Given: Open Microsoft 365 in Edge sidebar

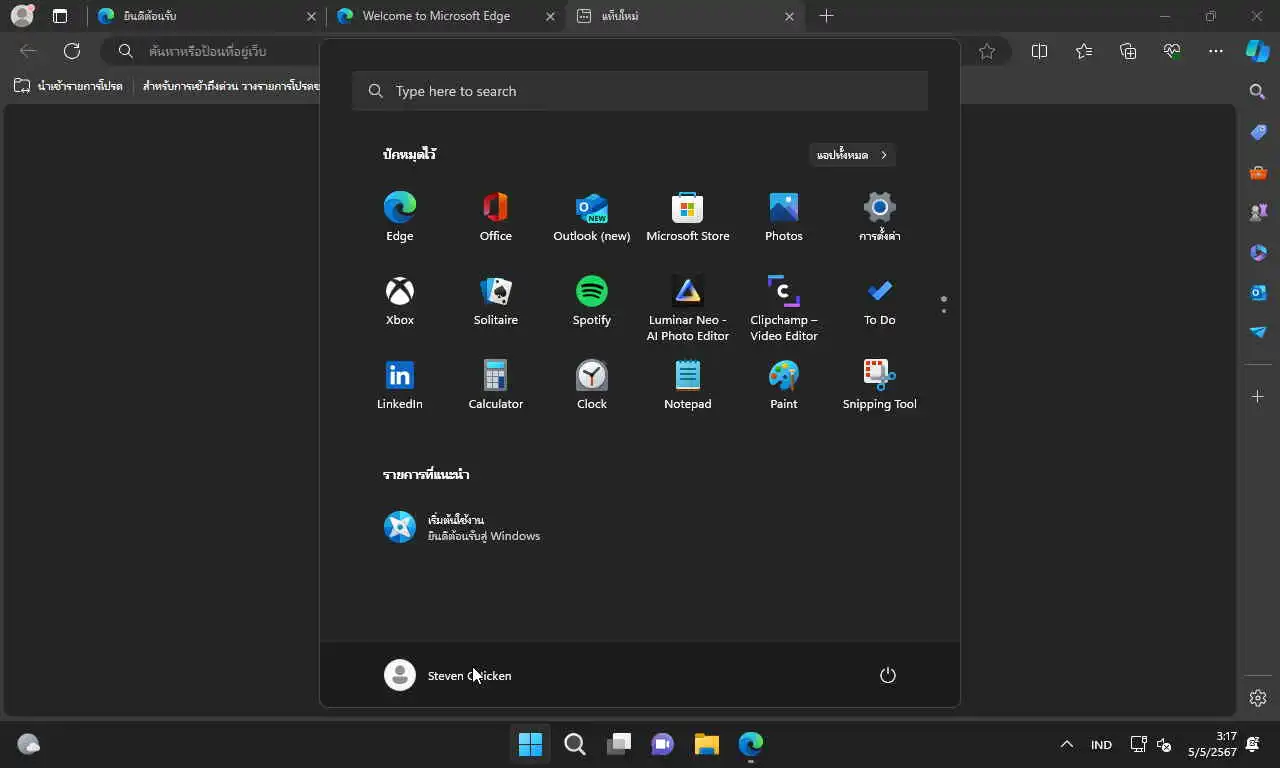Looking at the screenshot, I should tap(1258, 252).
